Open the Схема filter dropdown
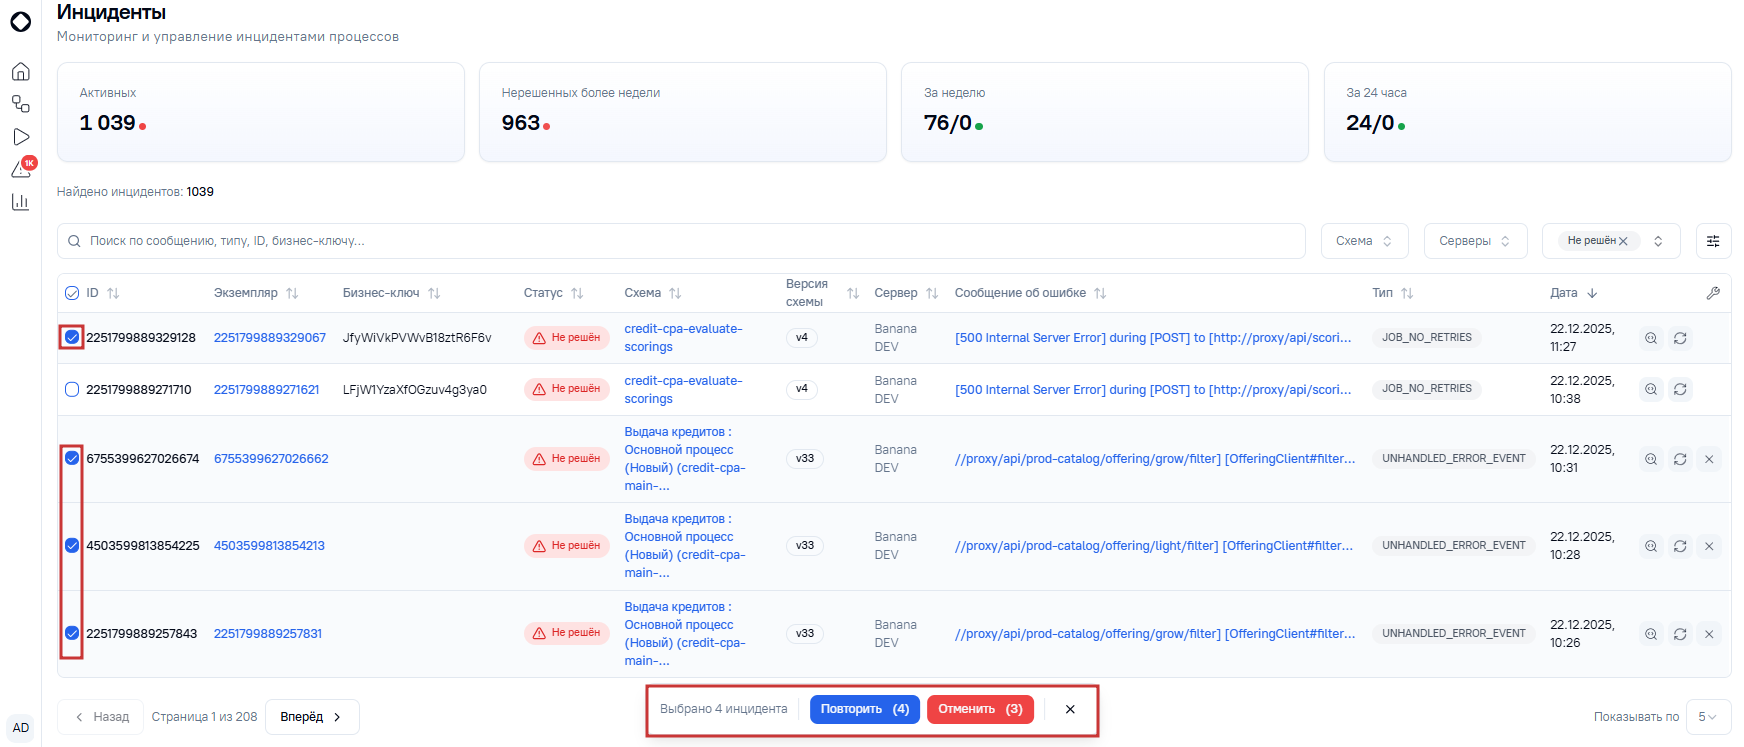Image resolution: width=1744 pixels, height=747 pixels. tap(1364, 241)
